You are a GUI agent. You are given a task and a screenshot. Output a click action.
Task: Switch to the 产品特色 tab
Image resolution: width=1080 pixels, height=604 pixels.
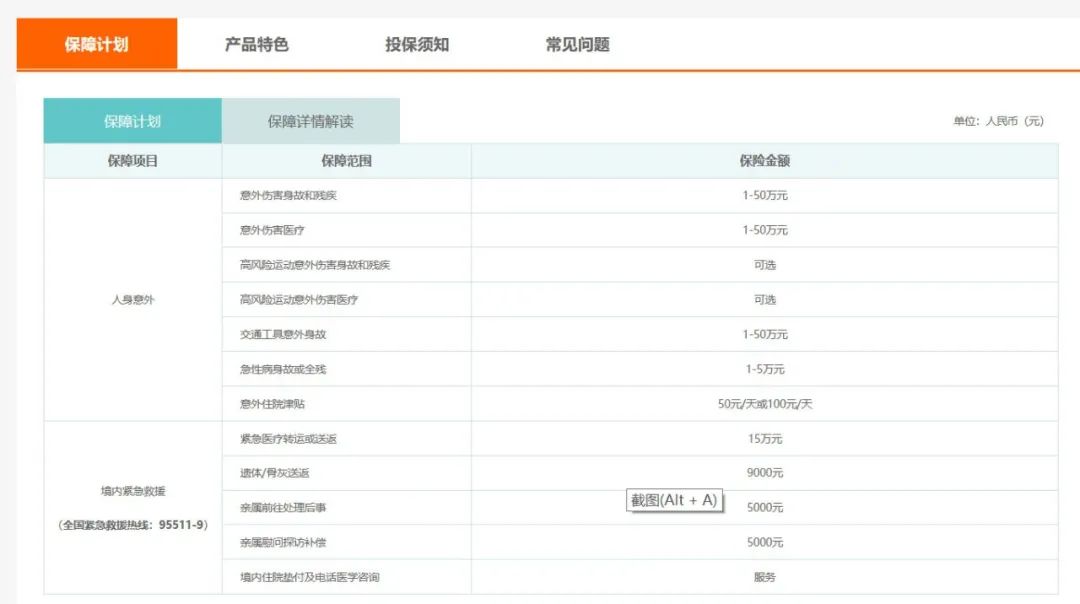pos(256,45)
